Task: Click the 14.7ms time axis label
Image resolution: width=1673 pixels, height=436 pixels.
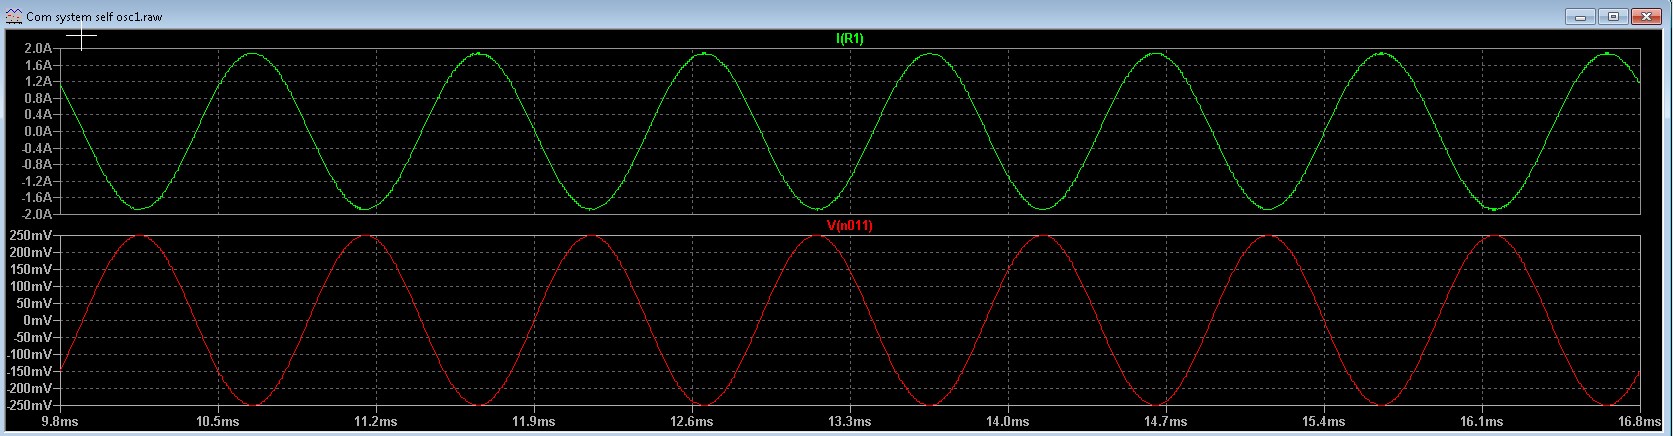Action: (1165, 422)
